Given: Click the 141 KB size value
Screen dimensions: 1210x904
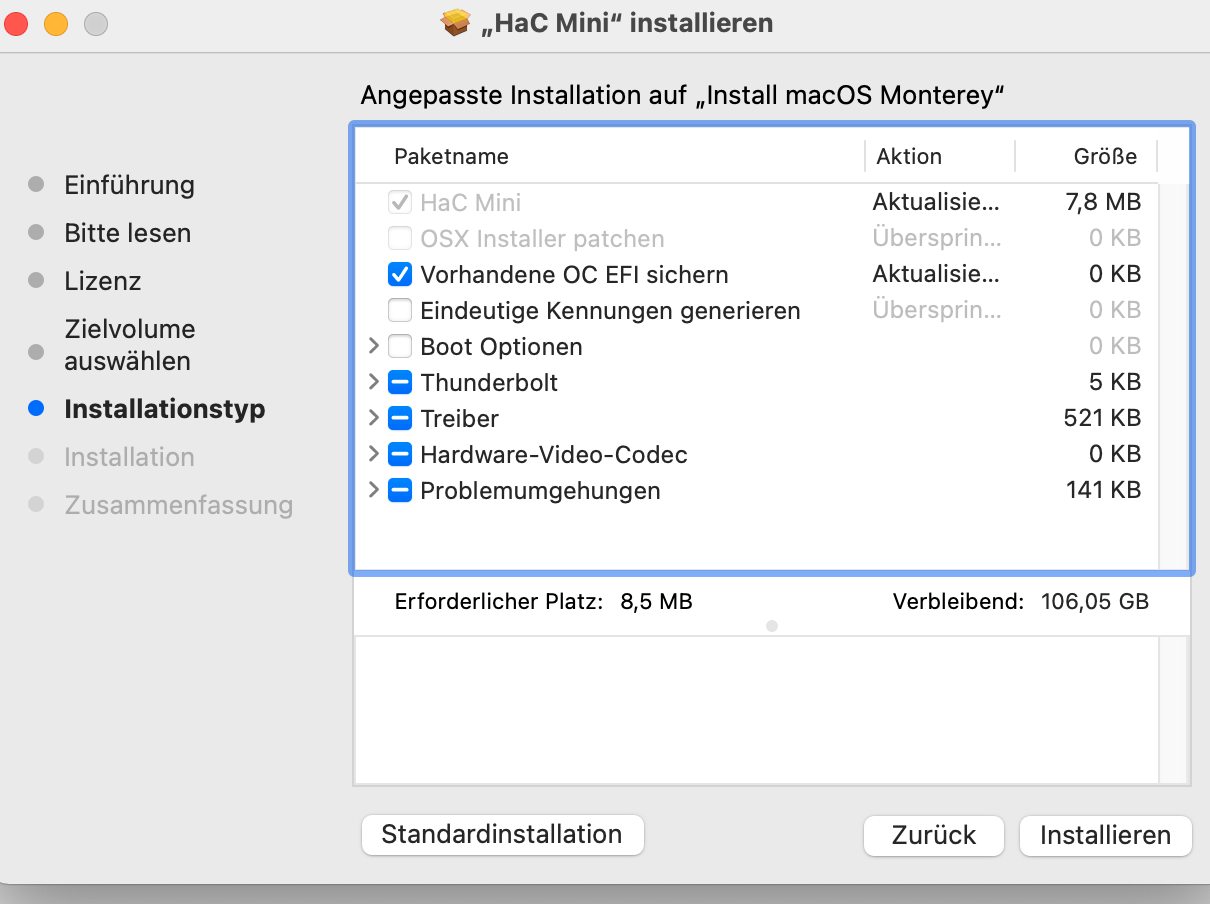Looking at the screenshot, I should (1104, 491).
